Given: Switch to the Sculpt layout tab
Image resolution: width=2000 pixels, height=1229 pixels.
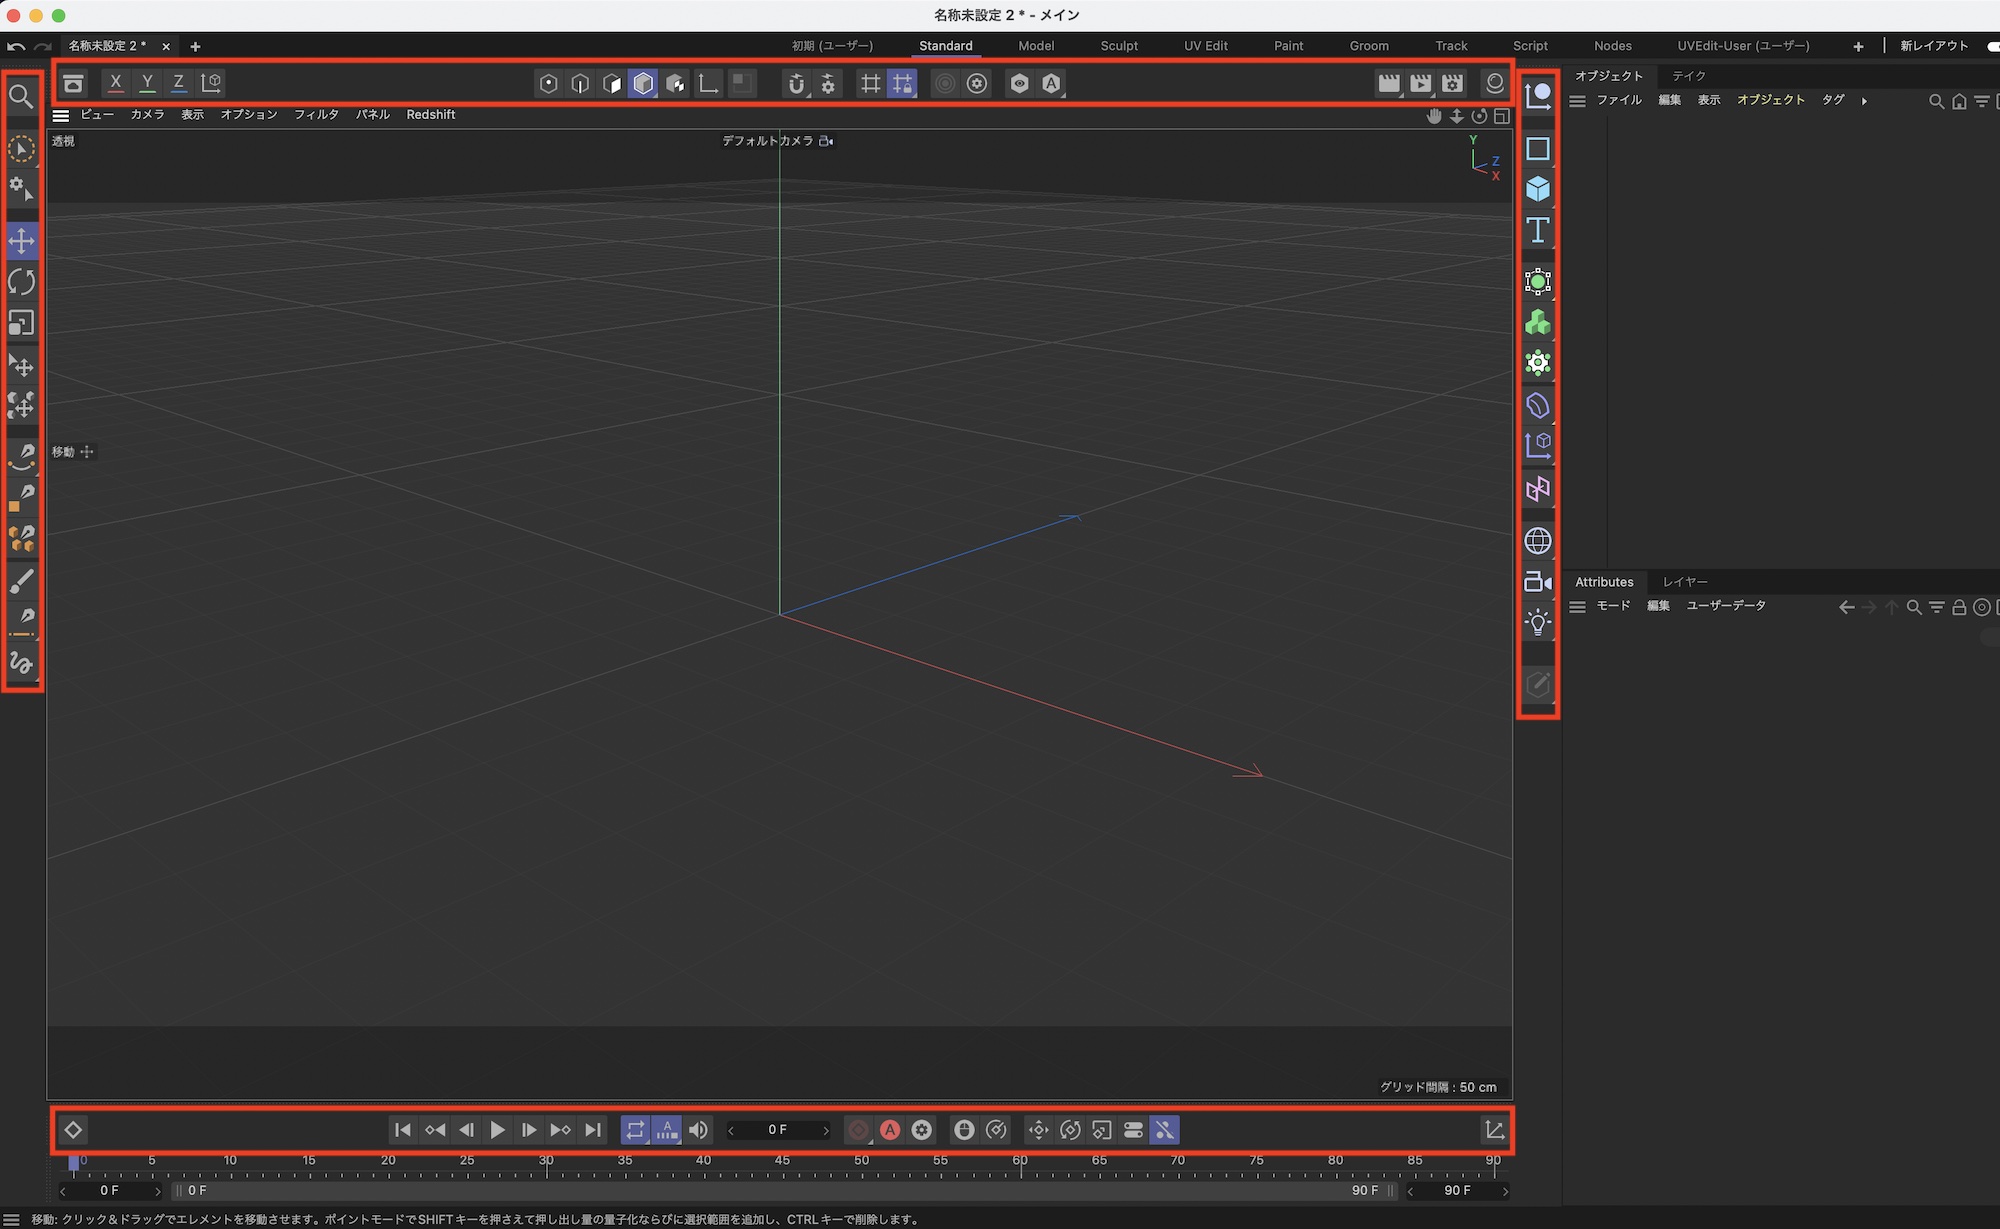Looking at the screenshot, I should click(x=1119, y=46).
